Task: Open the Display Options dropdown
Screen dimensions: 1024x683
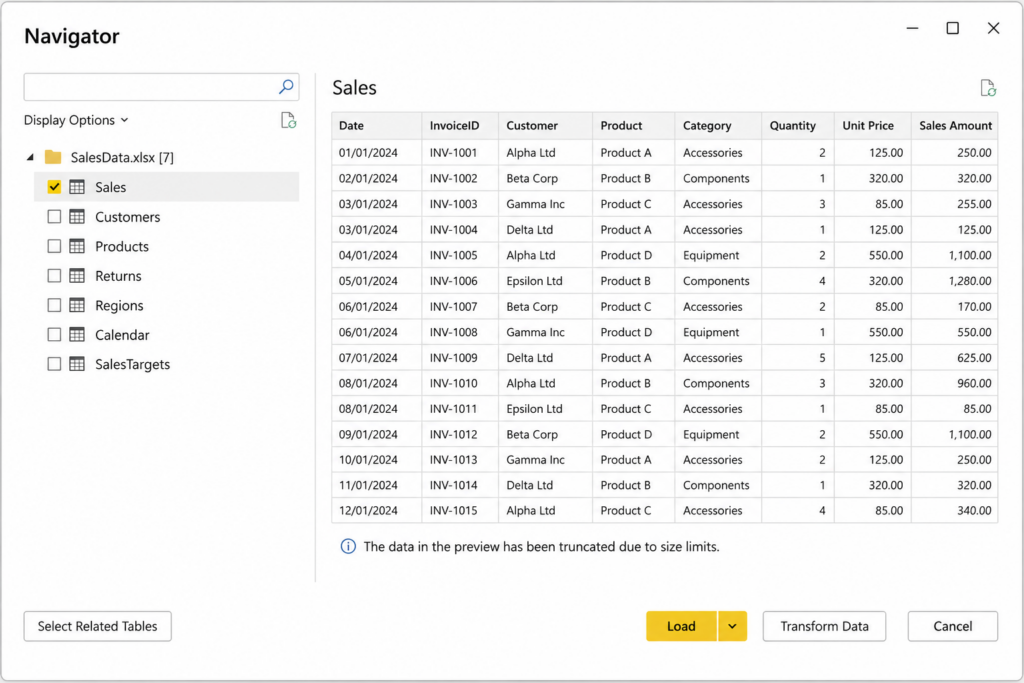Action: pos(76,120)
